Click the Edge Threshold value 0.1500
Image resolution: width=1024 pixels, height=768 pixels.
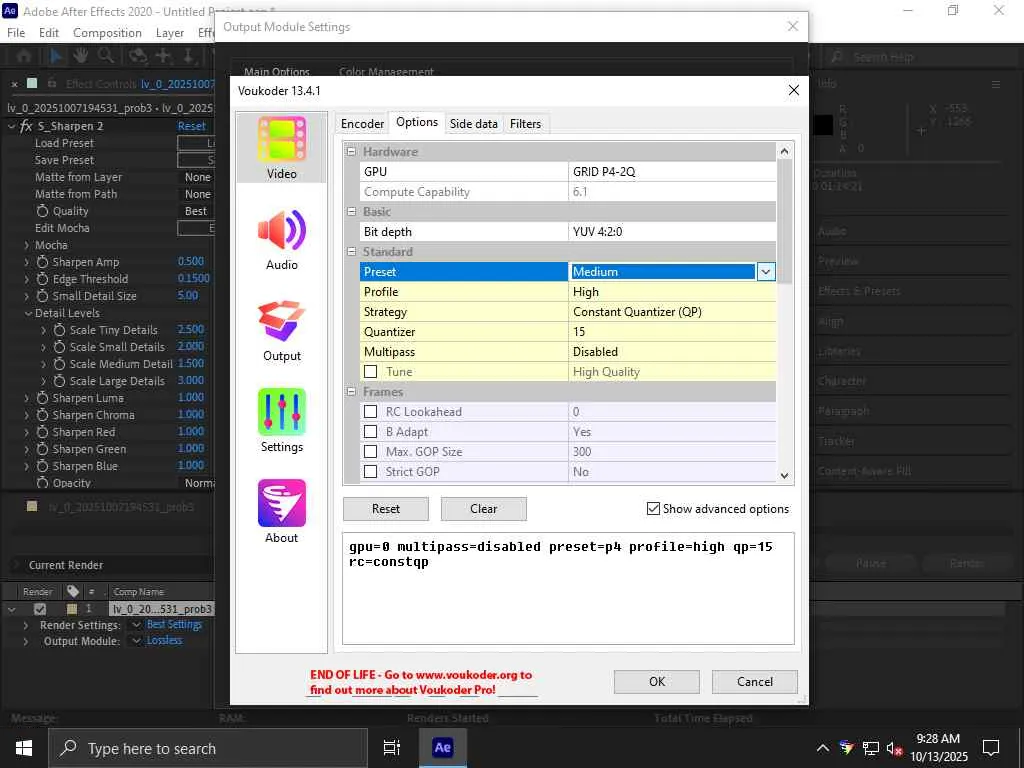[194, 278]
